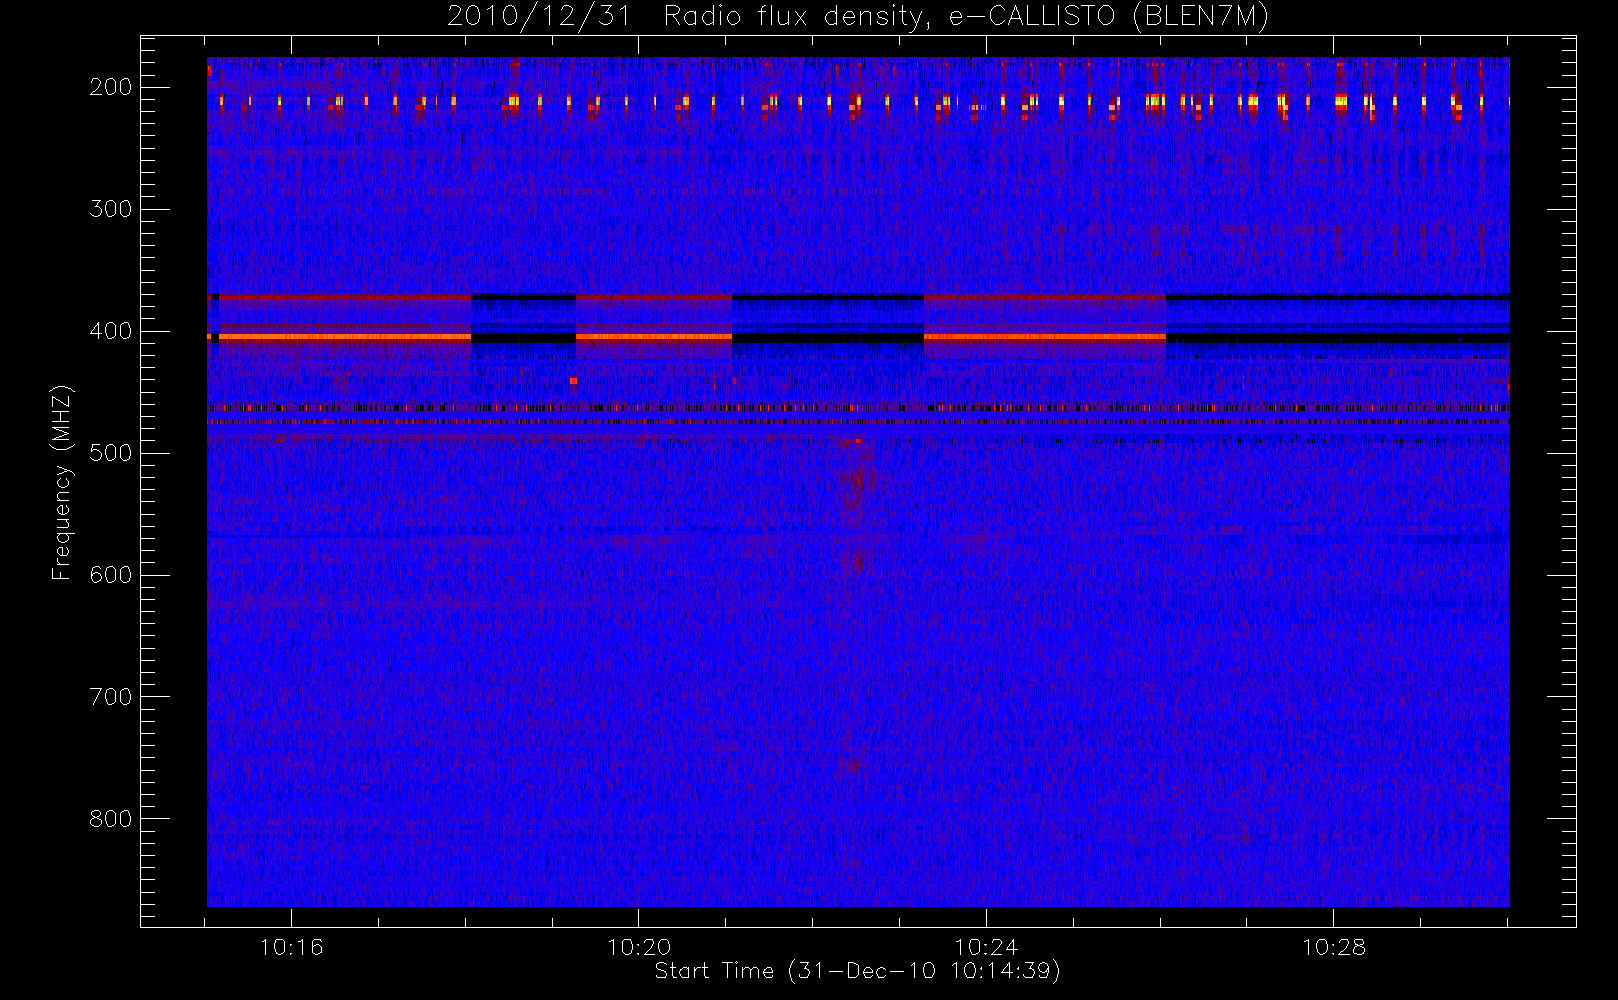Click the 800 frequency axis label
The height and width of the screenshot is (1000, 1618).
point(111,819)
